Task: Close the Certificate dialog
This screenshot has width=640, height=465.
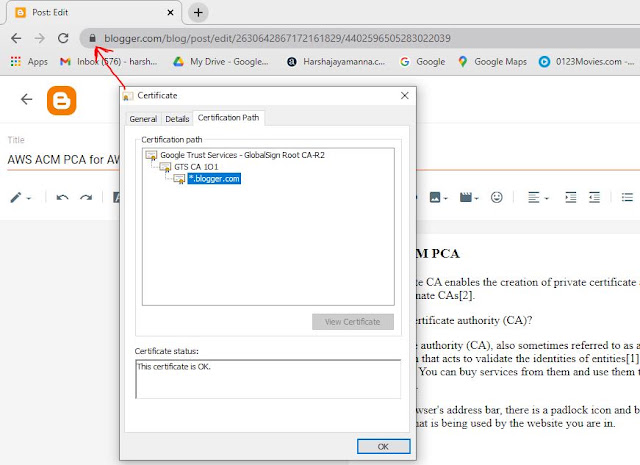Action: pyautogui.click(x=404, y=96)
